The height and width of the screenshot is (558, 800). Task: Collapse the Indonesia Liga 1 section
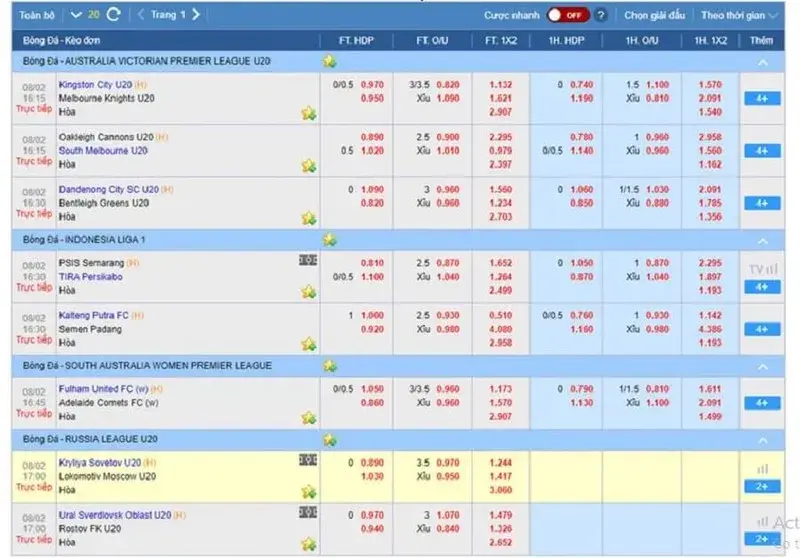coord(762,241)
